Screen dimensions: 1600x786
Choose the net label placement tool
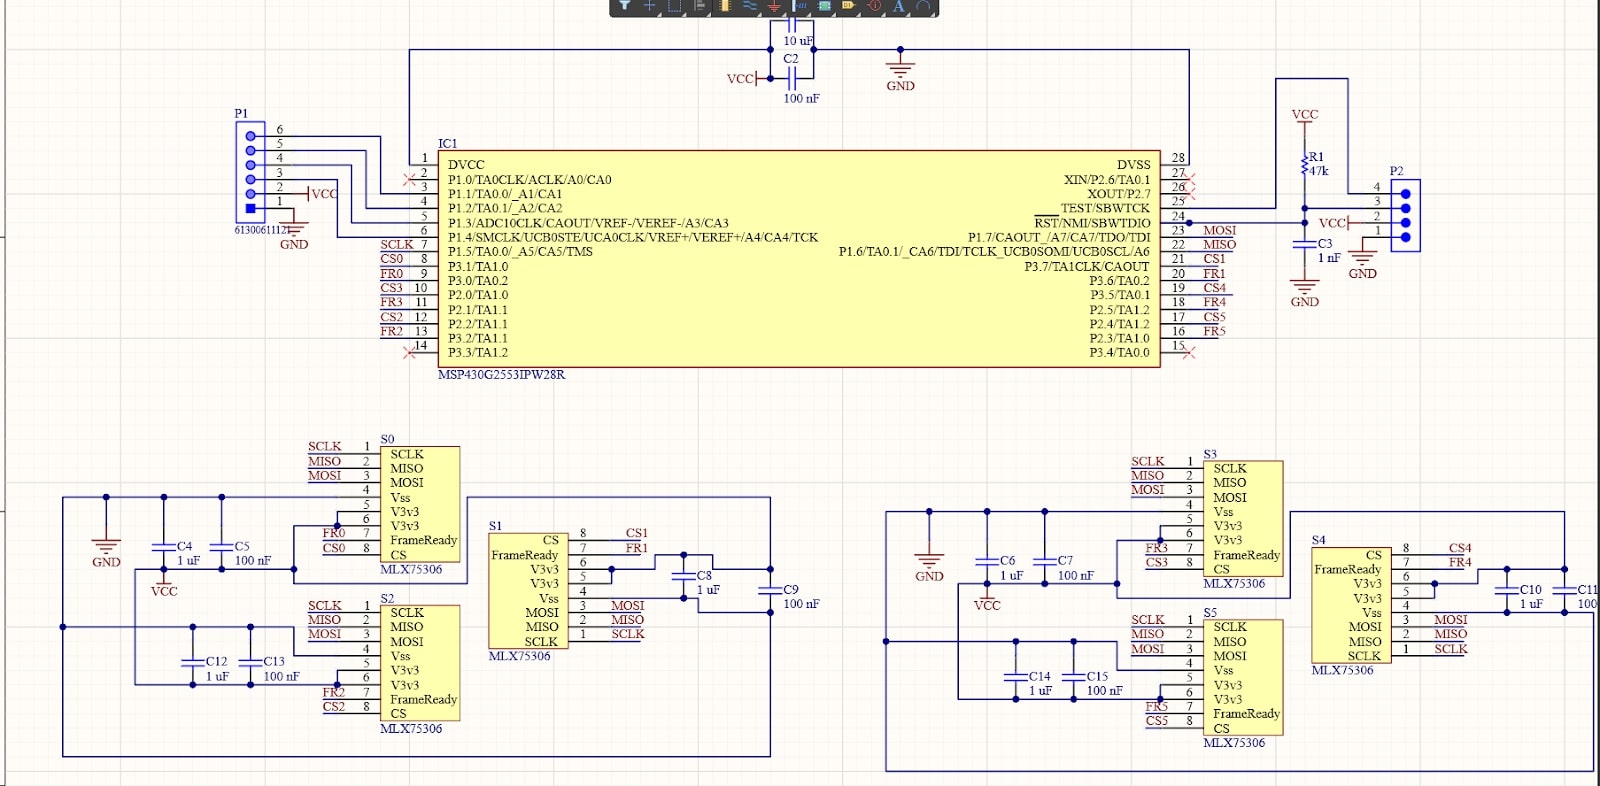click(x=799, y=5)
